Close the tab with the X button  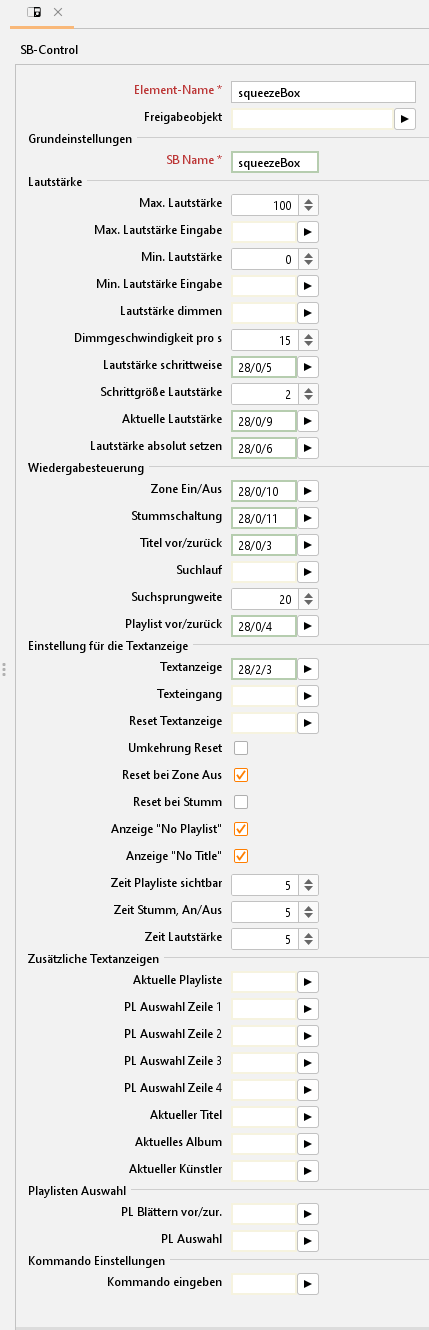click(58, 12)
